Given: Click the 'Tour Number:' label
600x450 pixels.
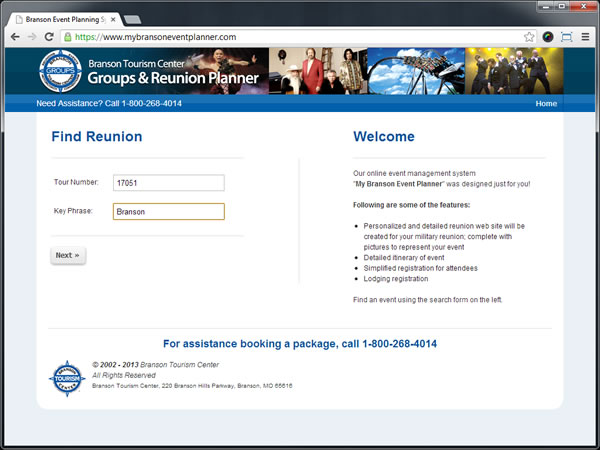Looking at the screenshot, I should [76, 182].
